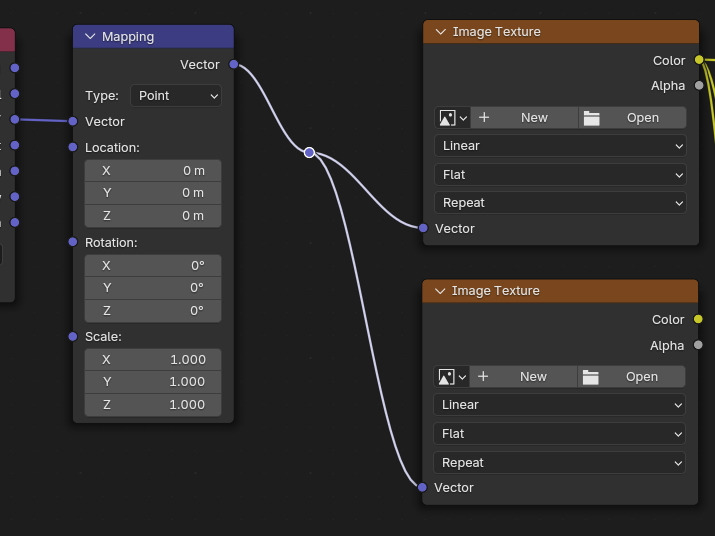The height and width of the screenshot is (536, 715).
Task: Open lower Image Texture Repeat extension dropdown
Action: tap(560, 463)
